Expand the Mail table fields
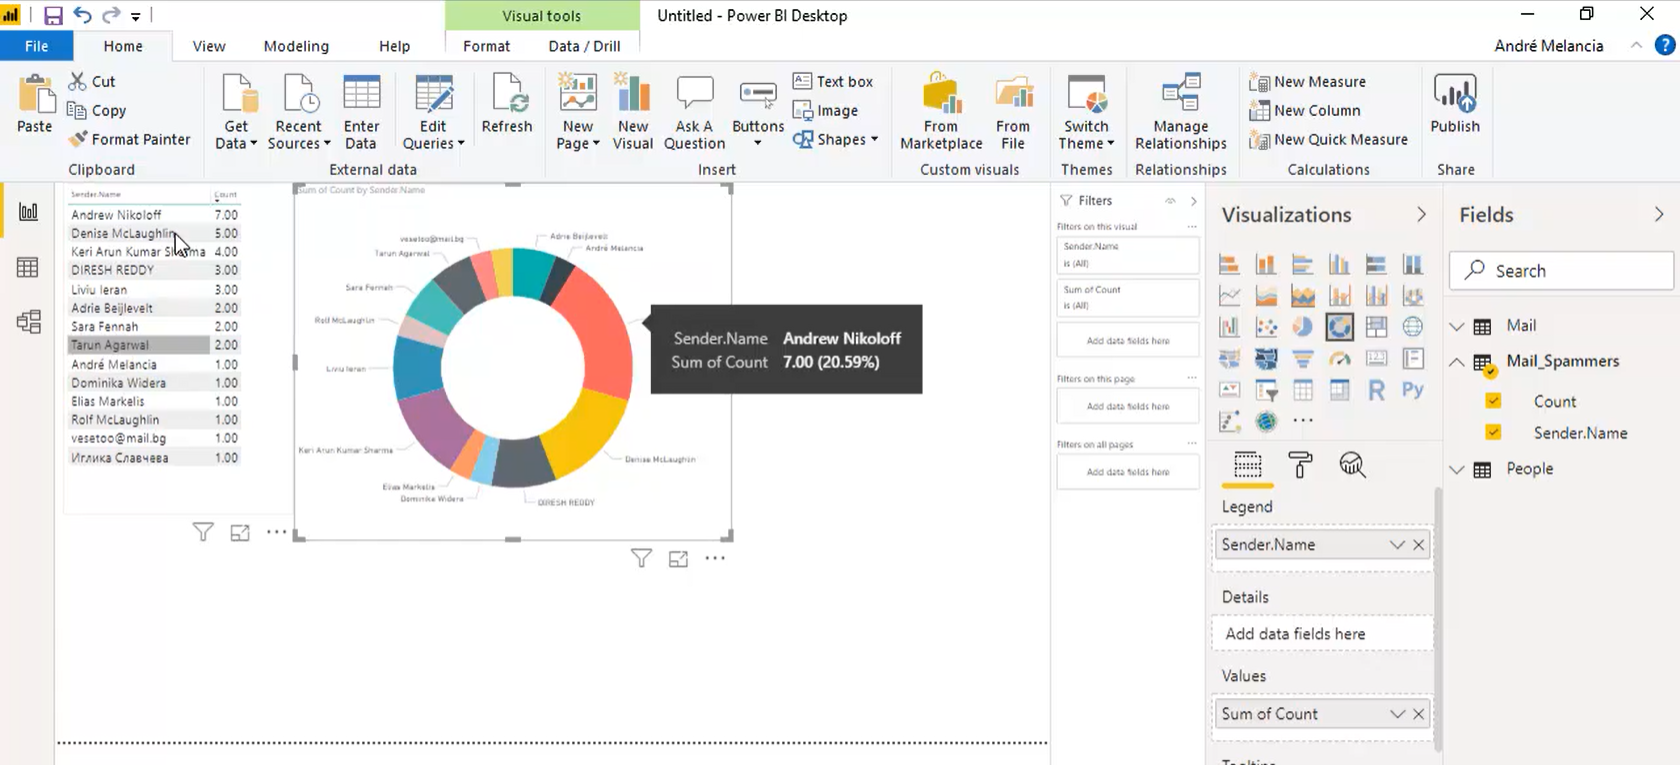 pos(1457,326)
